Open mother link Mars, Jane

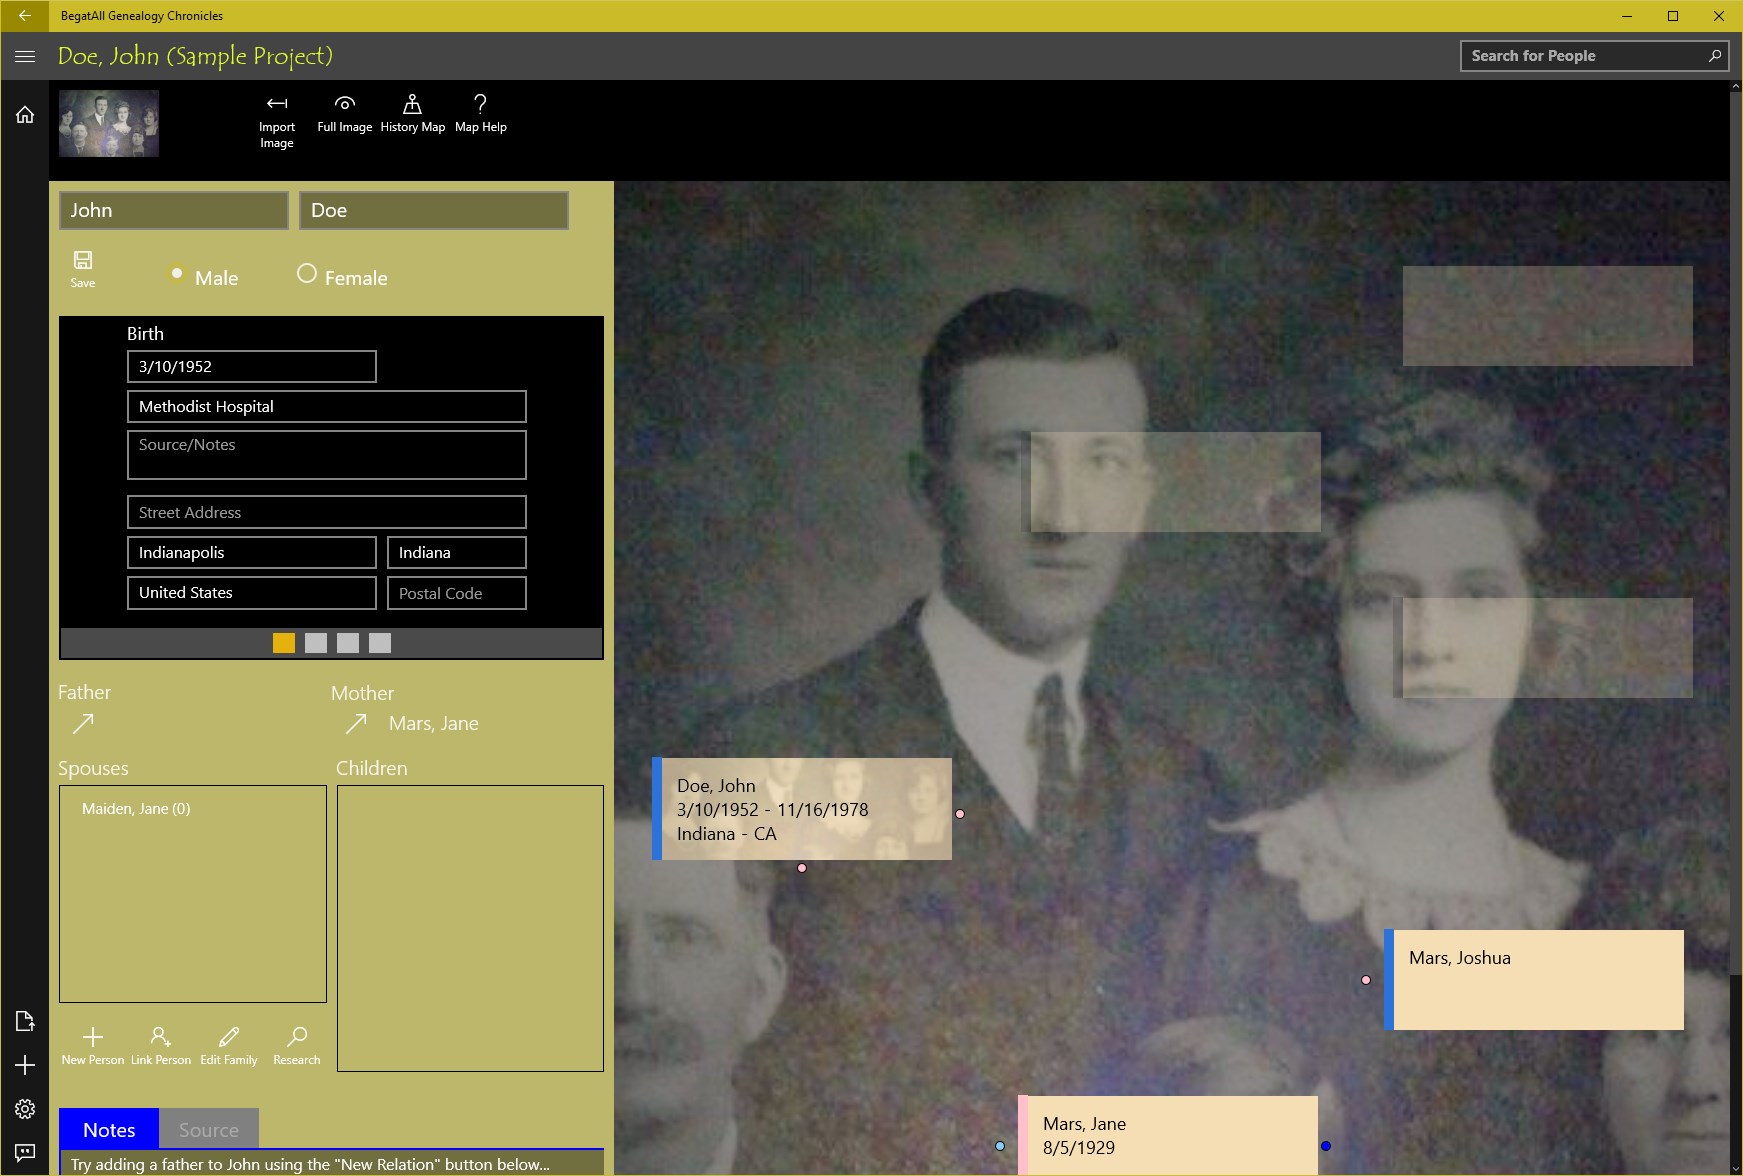pyautogui.click(x=434, y=723)
